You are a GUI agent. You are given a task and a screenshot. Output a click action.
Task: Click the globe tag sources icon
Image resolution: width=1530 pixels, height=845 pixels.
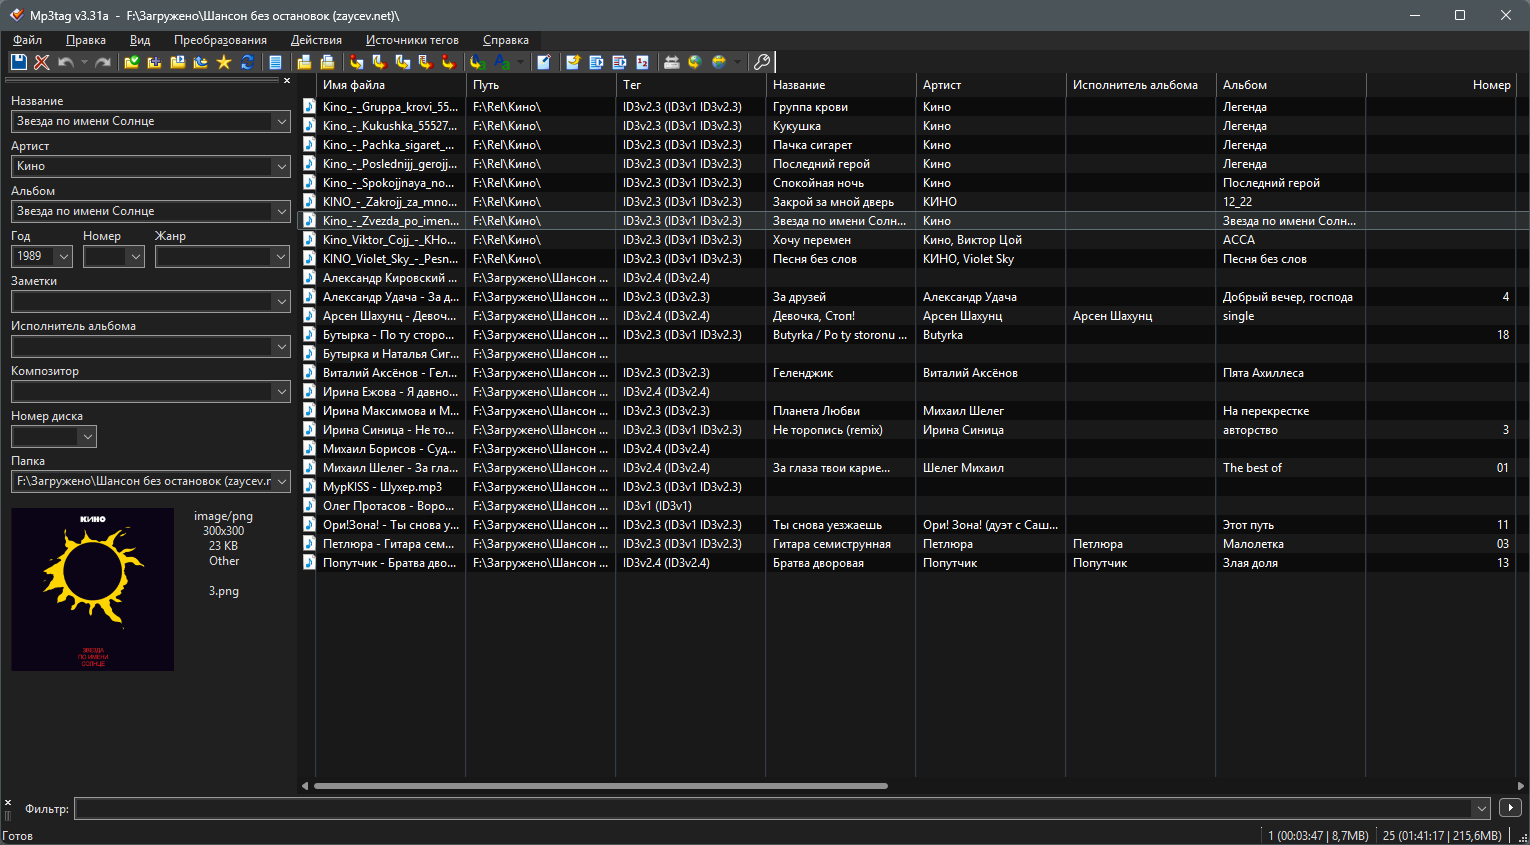[x=718, y=62]
